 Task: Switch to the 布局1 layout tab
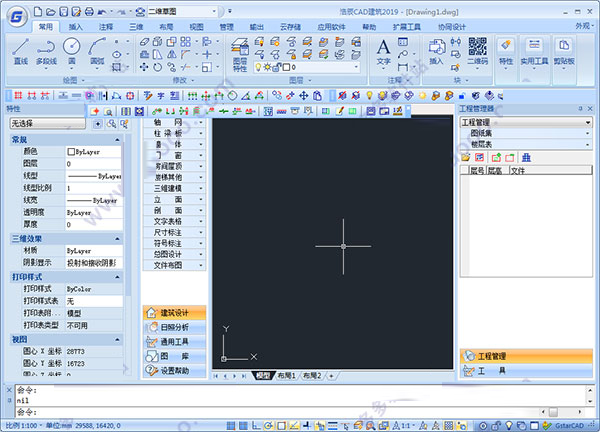coord(286,376)
